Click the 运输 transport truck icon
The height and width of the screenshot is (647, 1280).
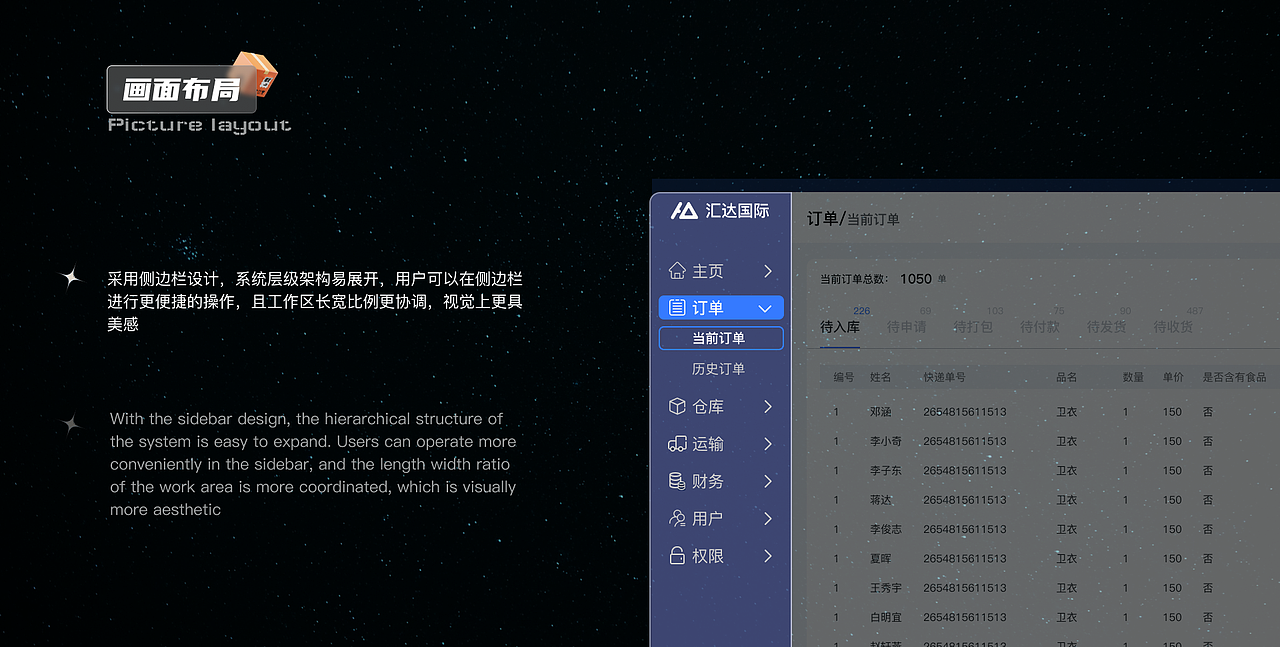pyautogui.click(x=678, y=443)
